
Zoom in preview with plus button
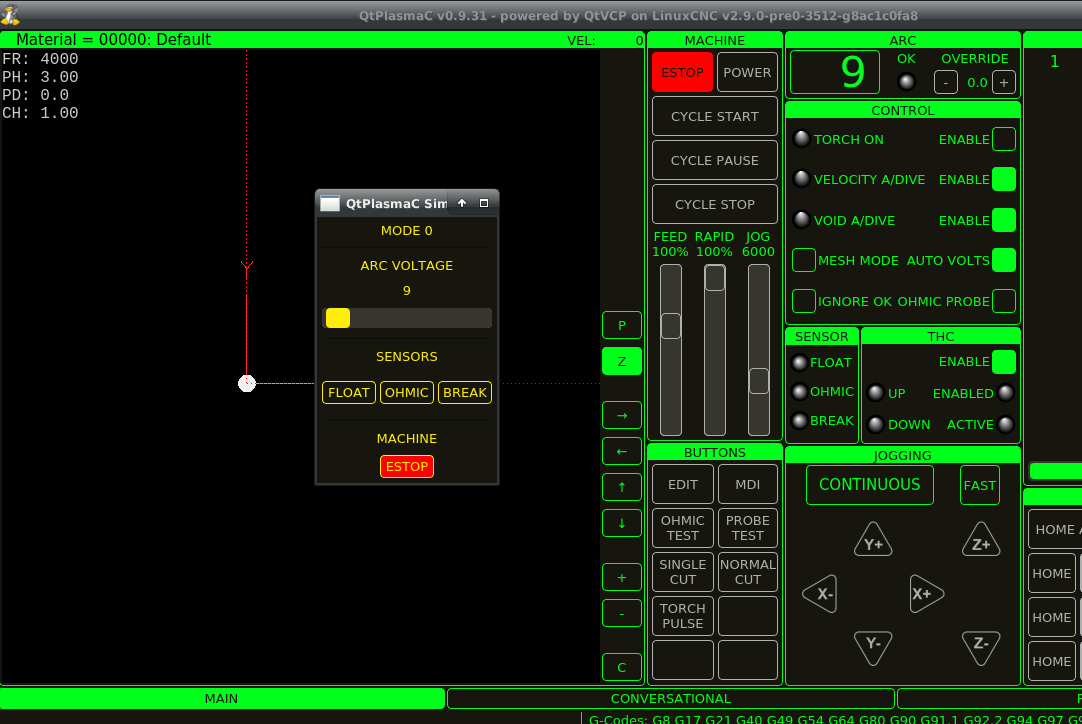point(622,578)
